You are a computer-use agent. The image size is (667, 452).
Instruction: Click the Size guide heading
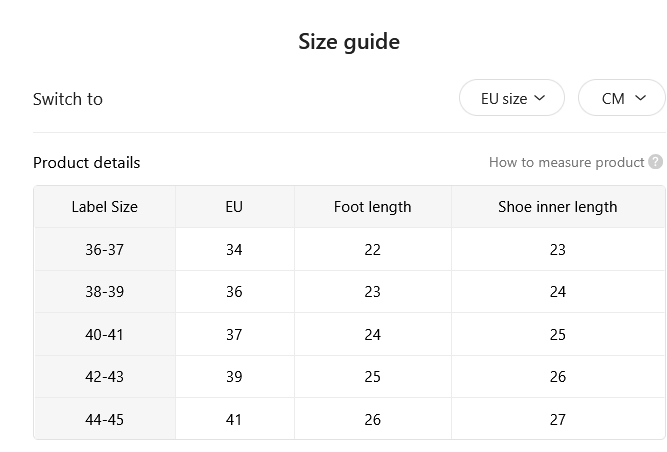click(349, 42)
